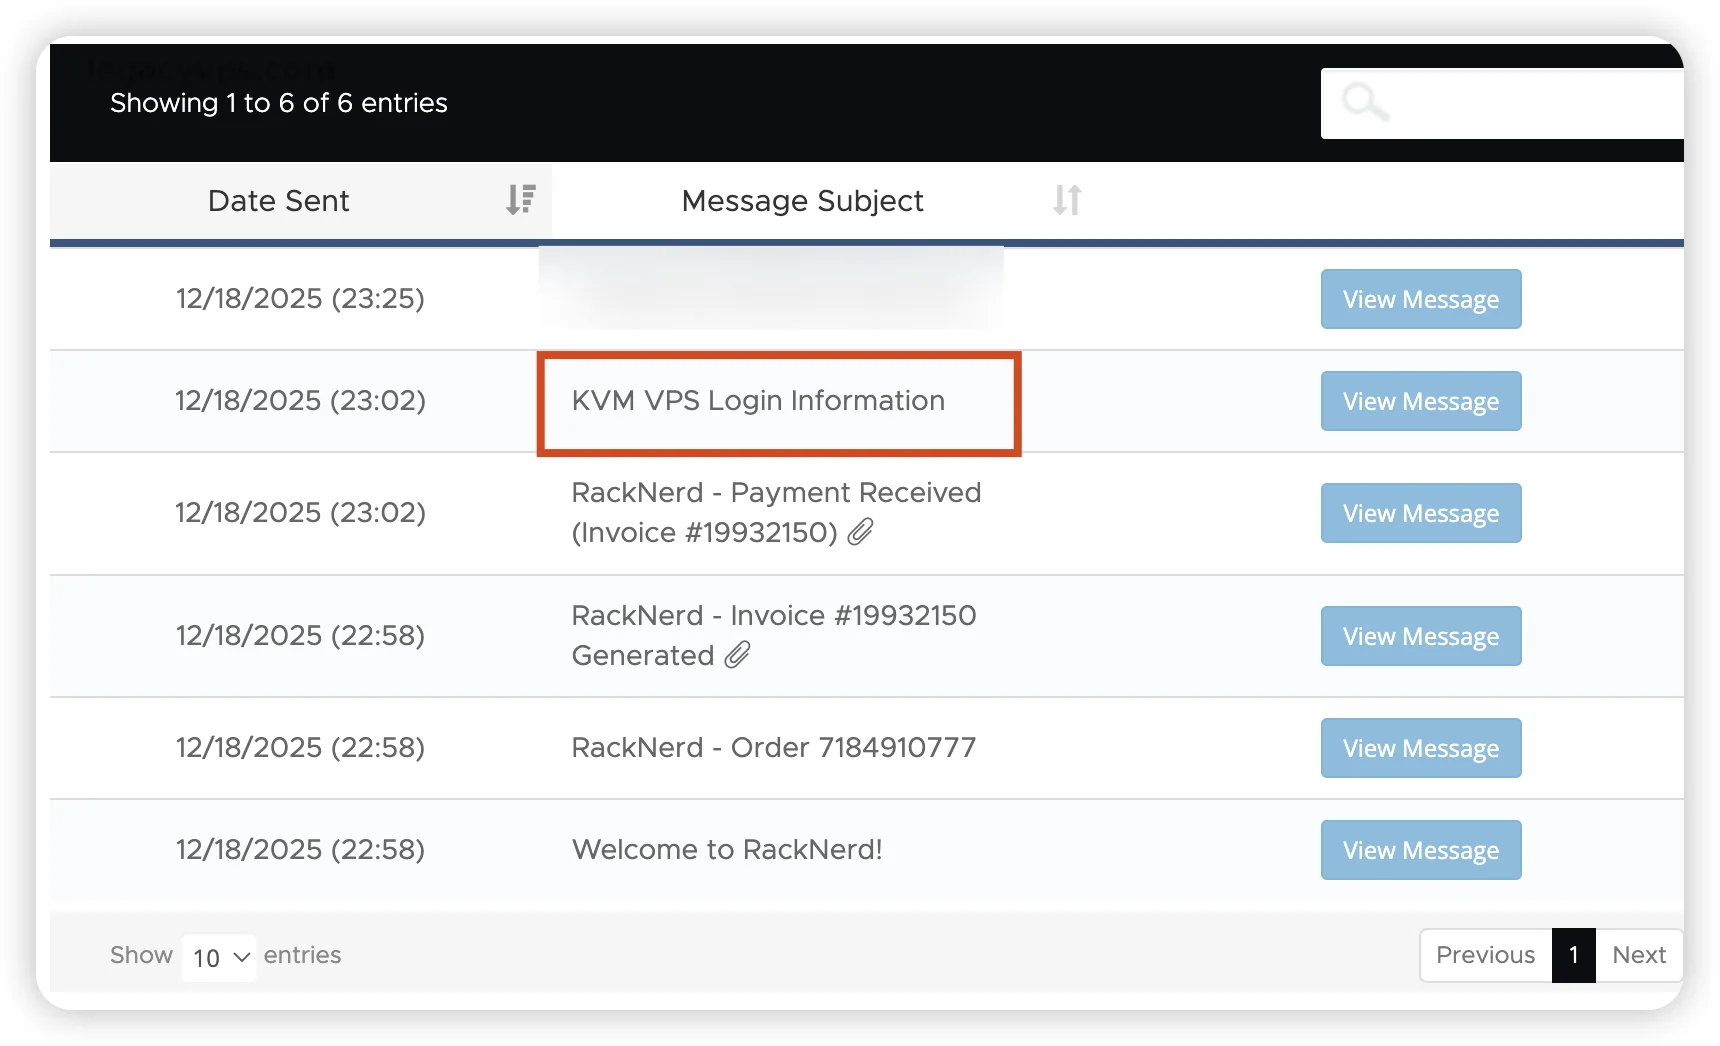The image size is (1720, 1046).
Task: Sort by the Date Sent column header
Action: (278, 201)
